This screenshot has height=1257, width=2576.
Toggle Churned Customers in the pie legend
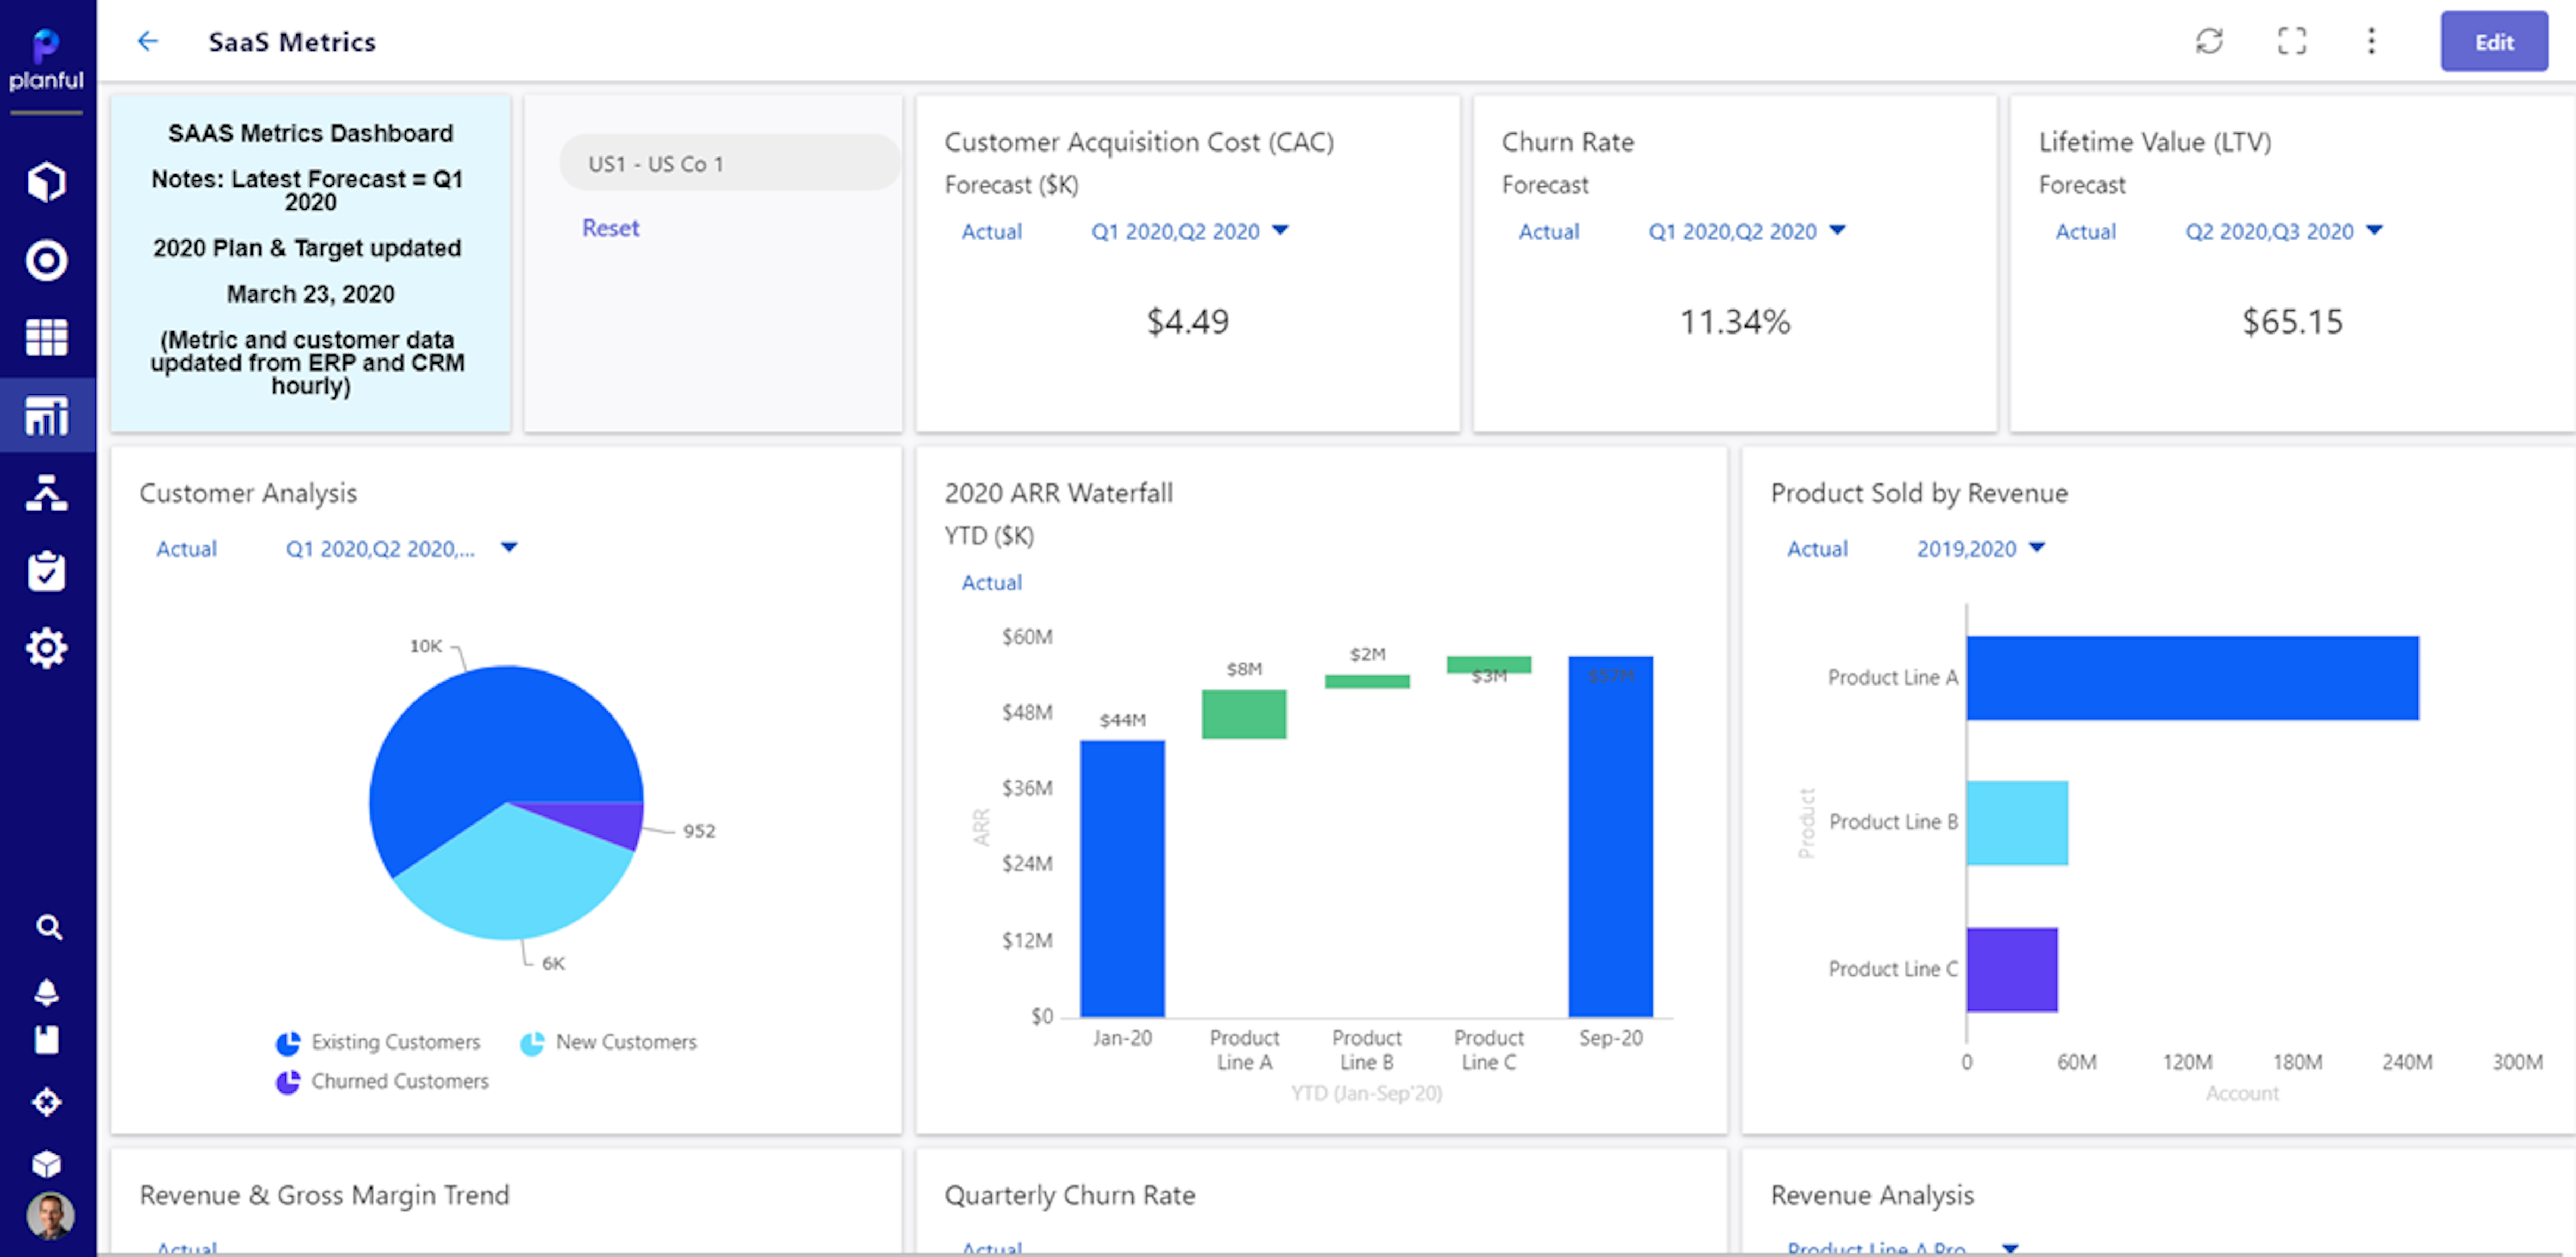pos(382,1081)
